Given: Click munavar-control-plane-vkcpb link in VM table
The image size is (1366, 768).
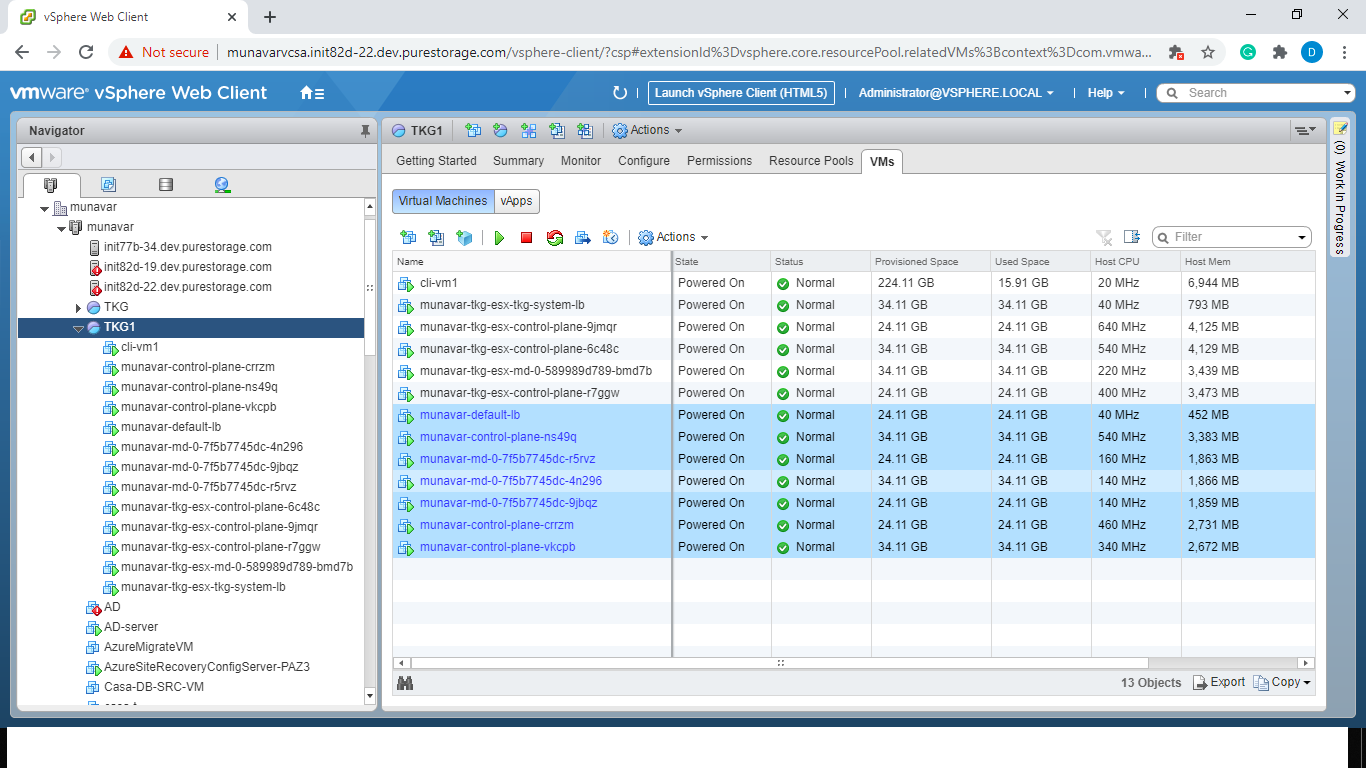Looking at the screenshot, I should pos(497,547).
